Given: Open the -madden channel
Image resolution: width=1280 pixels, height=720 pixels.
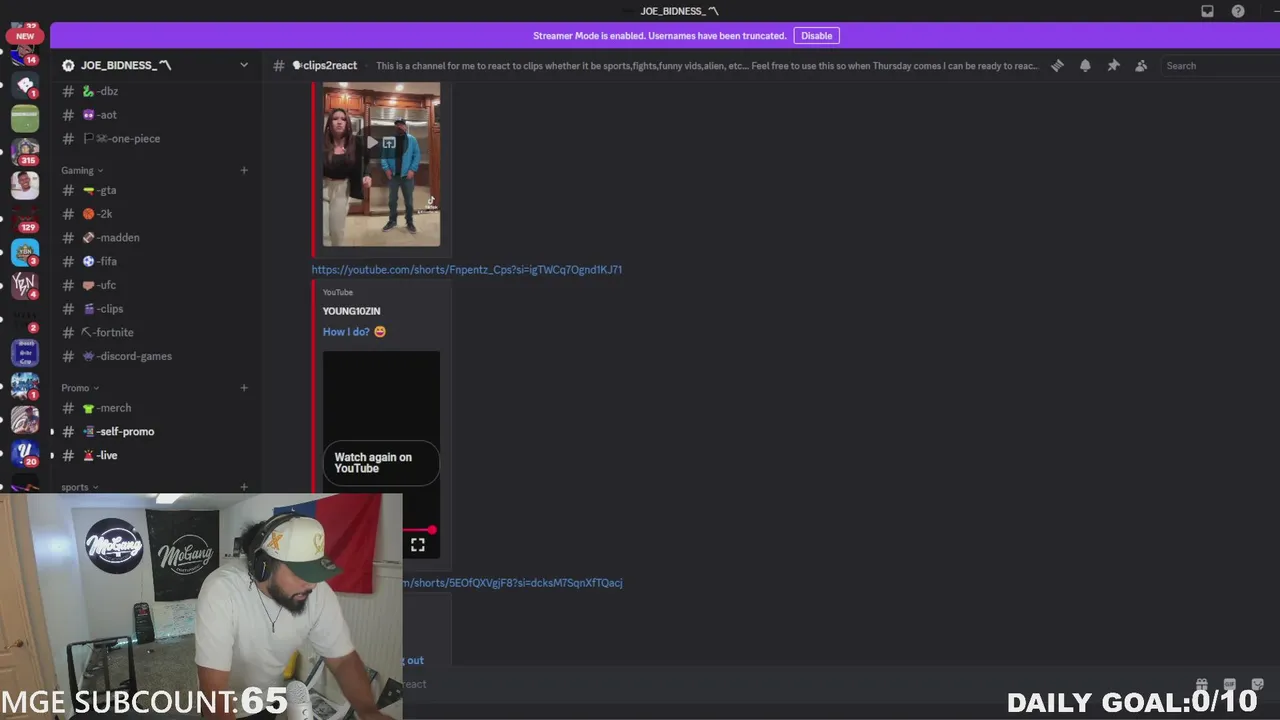Looking at the screenshot, I should coord(155,238).
